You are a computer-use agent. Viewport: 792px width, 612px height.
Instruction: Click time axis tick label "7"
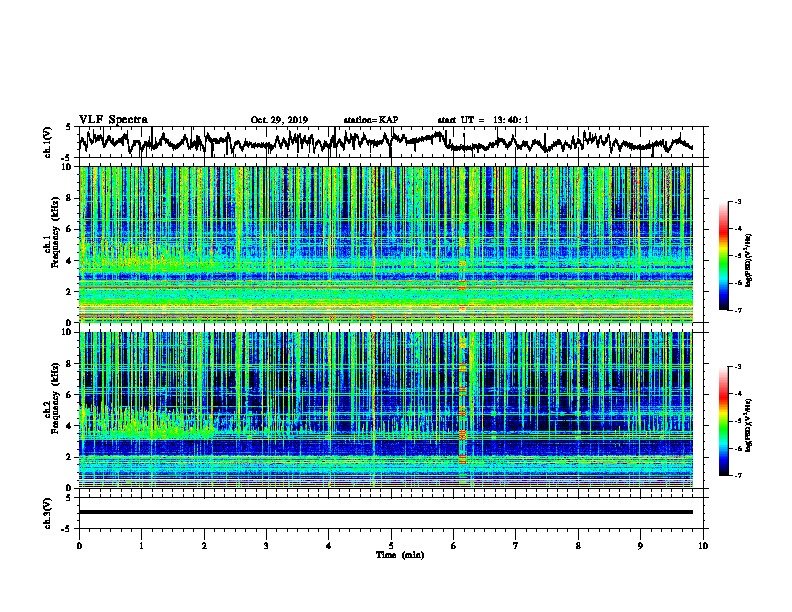pyautogui.click(x=516, y=546)
